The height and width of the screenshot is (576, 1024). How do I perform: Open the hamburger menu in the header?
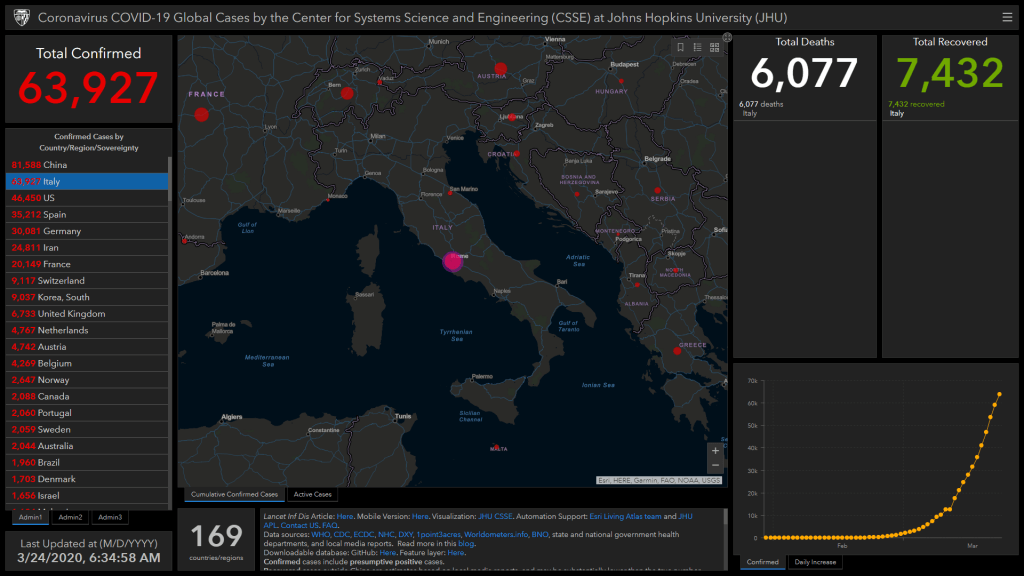coord(1007,18)
